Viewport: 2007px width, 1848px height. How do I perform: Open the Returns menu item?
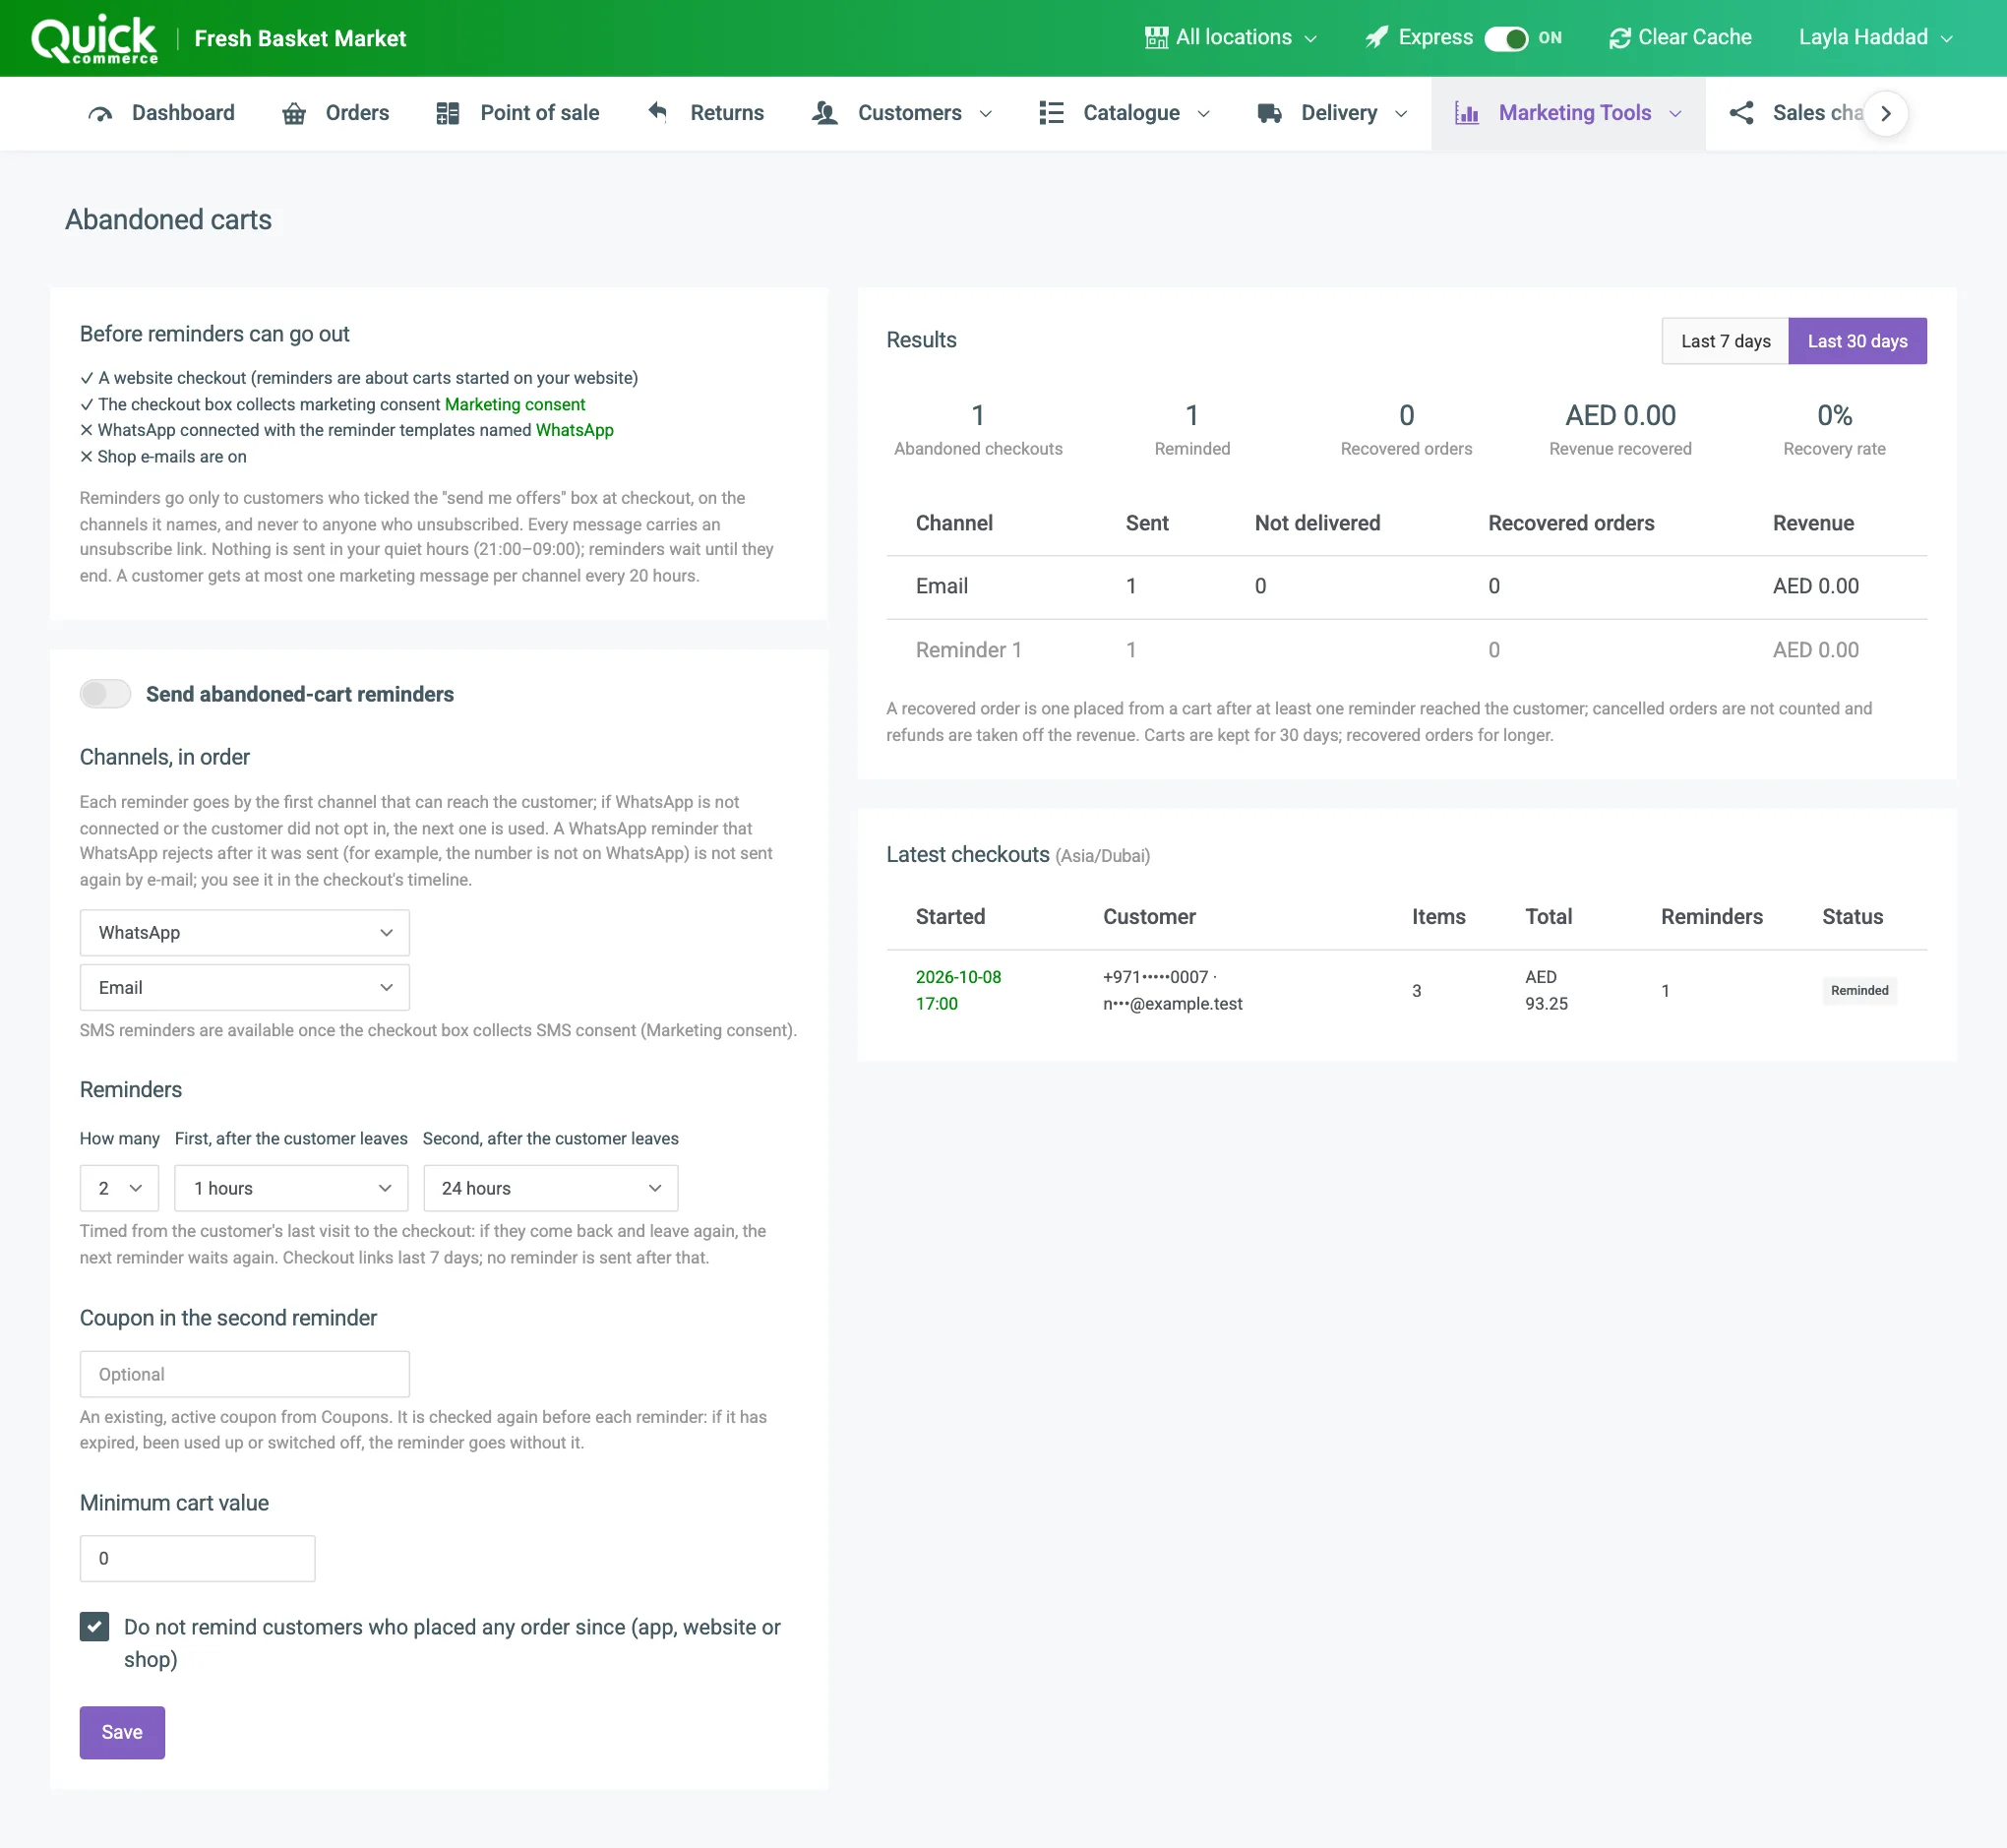[706, 113]
